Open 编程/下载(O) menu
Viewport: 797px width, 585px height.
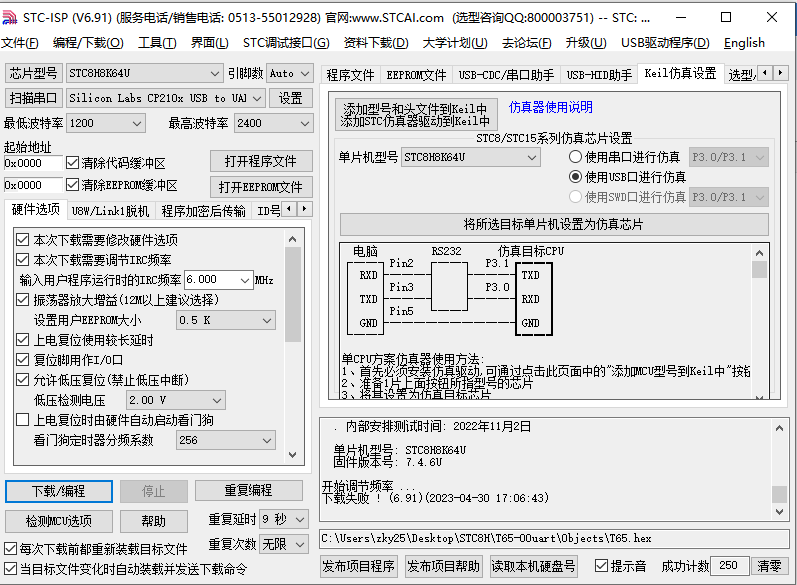click(88, 43)
